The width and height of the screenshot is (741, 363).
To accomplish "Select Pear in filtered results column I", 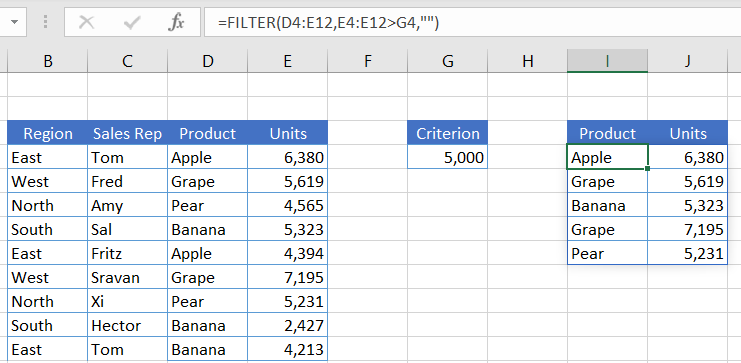I will [x=607, y=253].
